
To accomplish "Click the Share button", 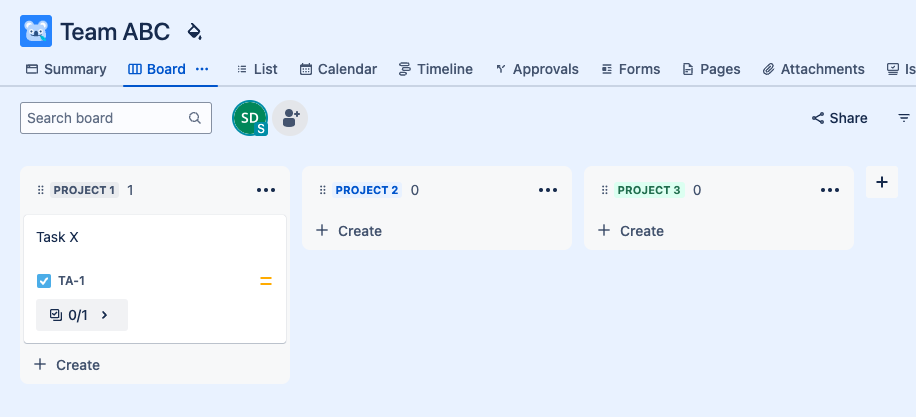I will point(839,118).
